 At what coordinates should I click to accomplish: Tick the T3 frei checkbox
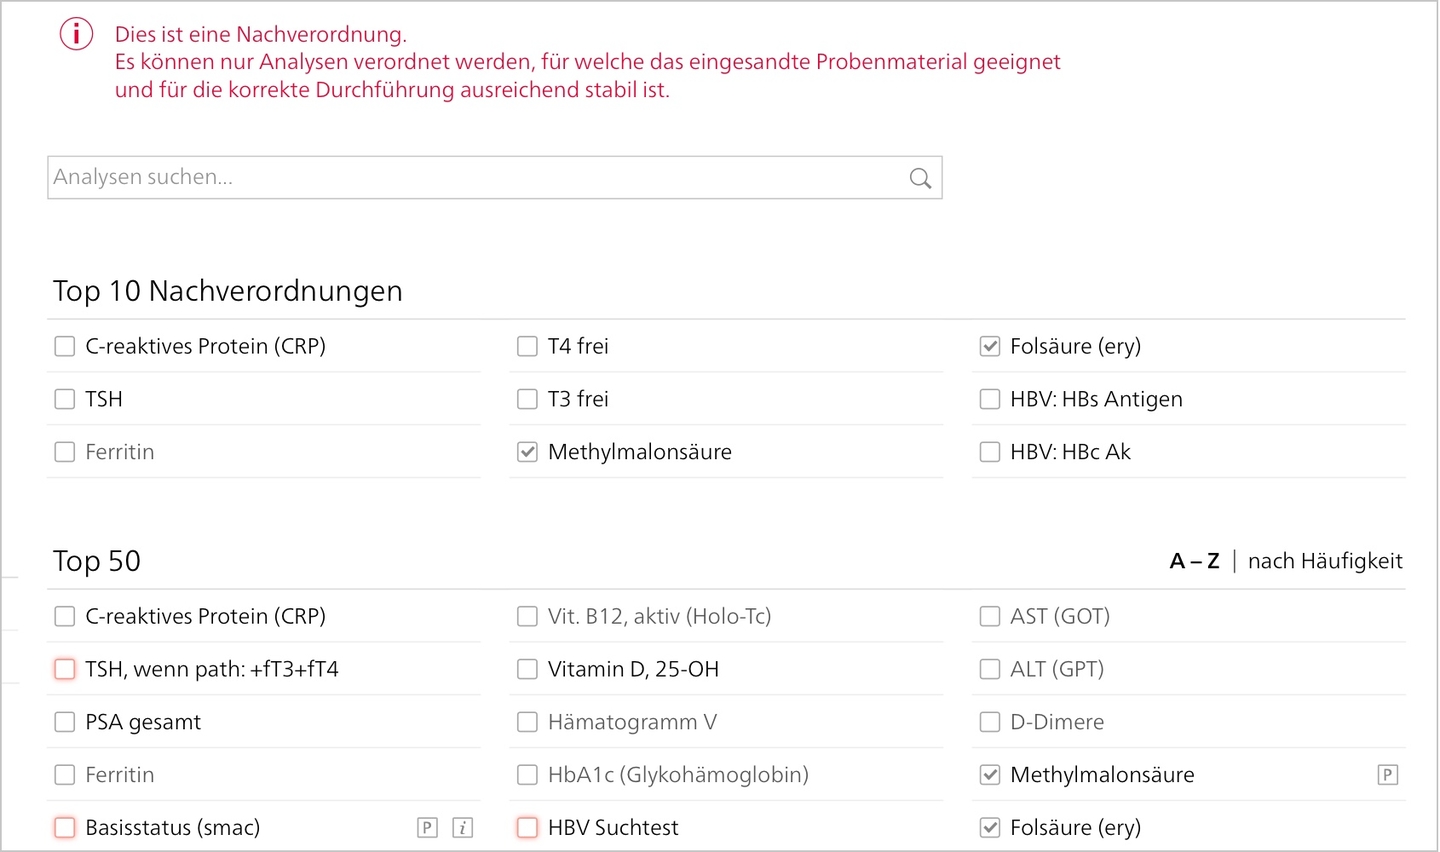(x=527, y=399)
